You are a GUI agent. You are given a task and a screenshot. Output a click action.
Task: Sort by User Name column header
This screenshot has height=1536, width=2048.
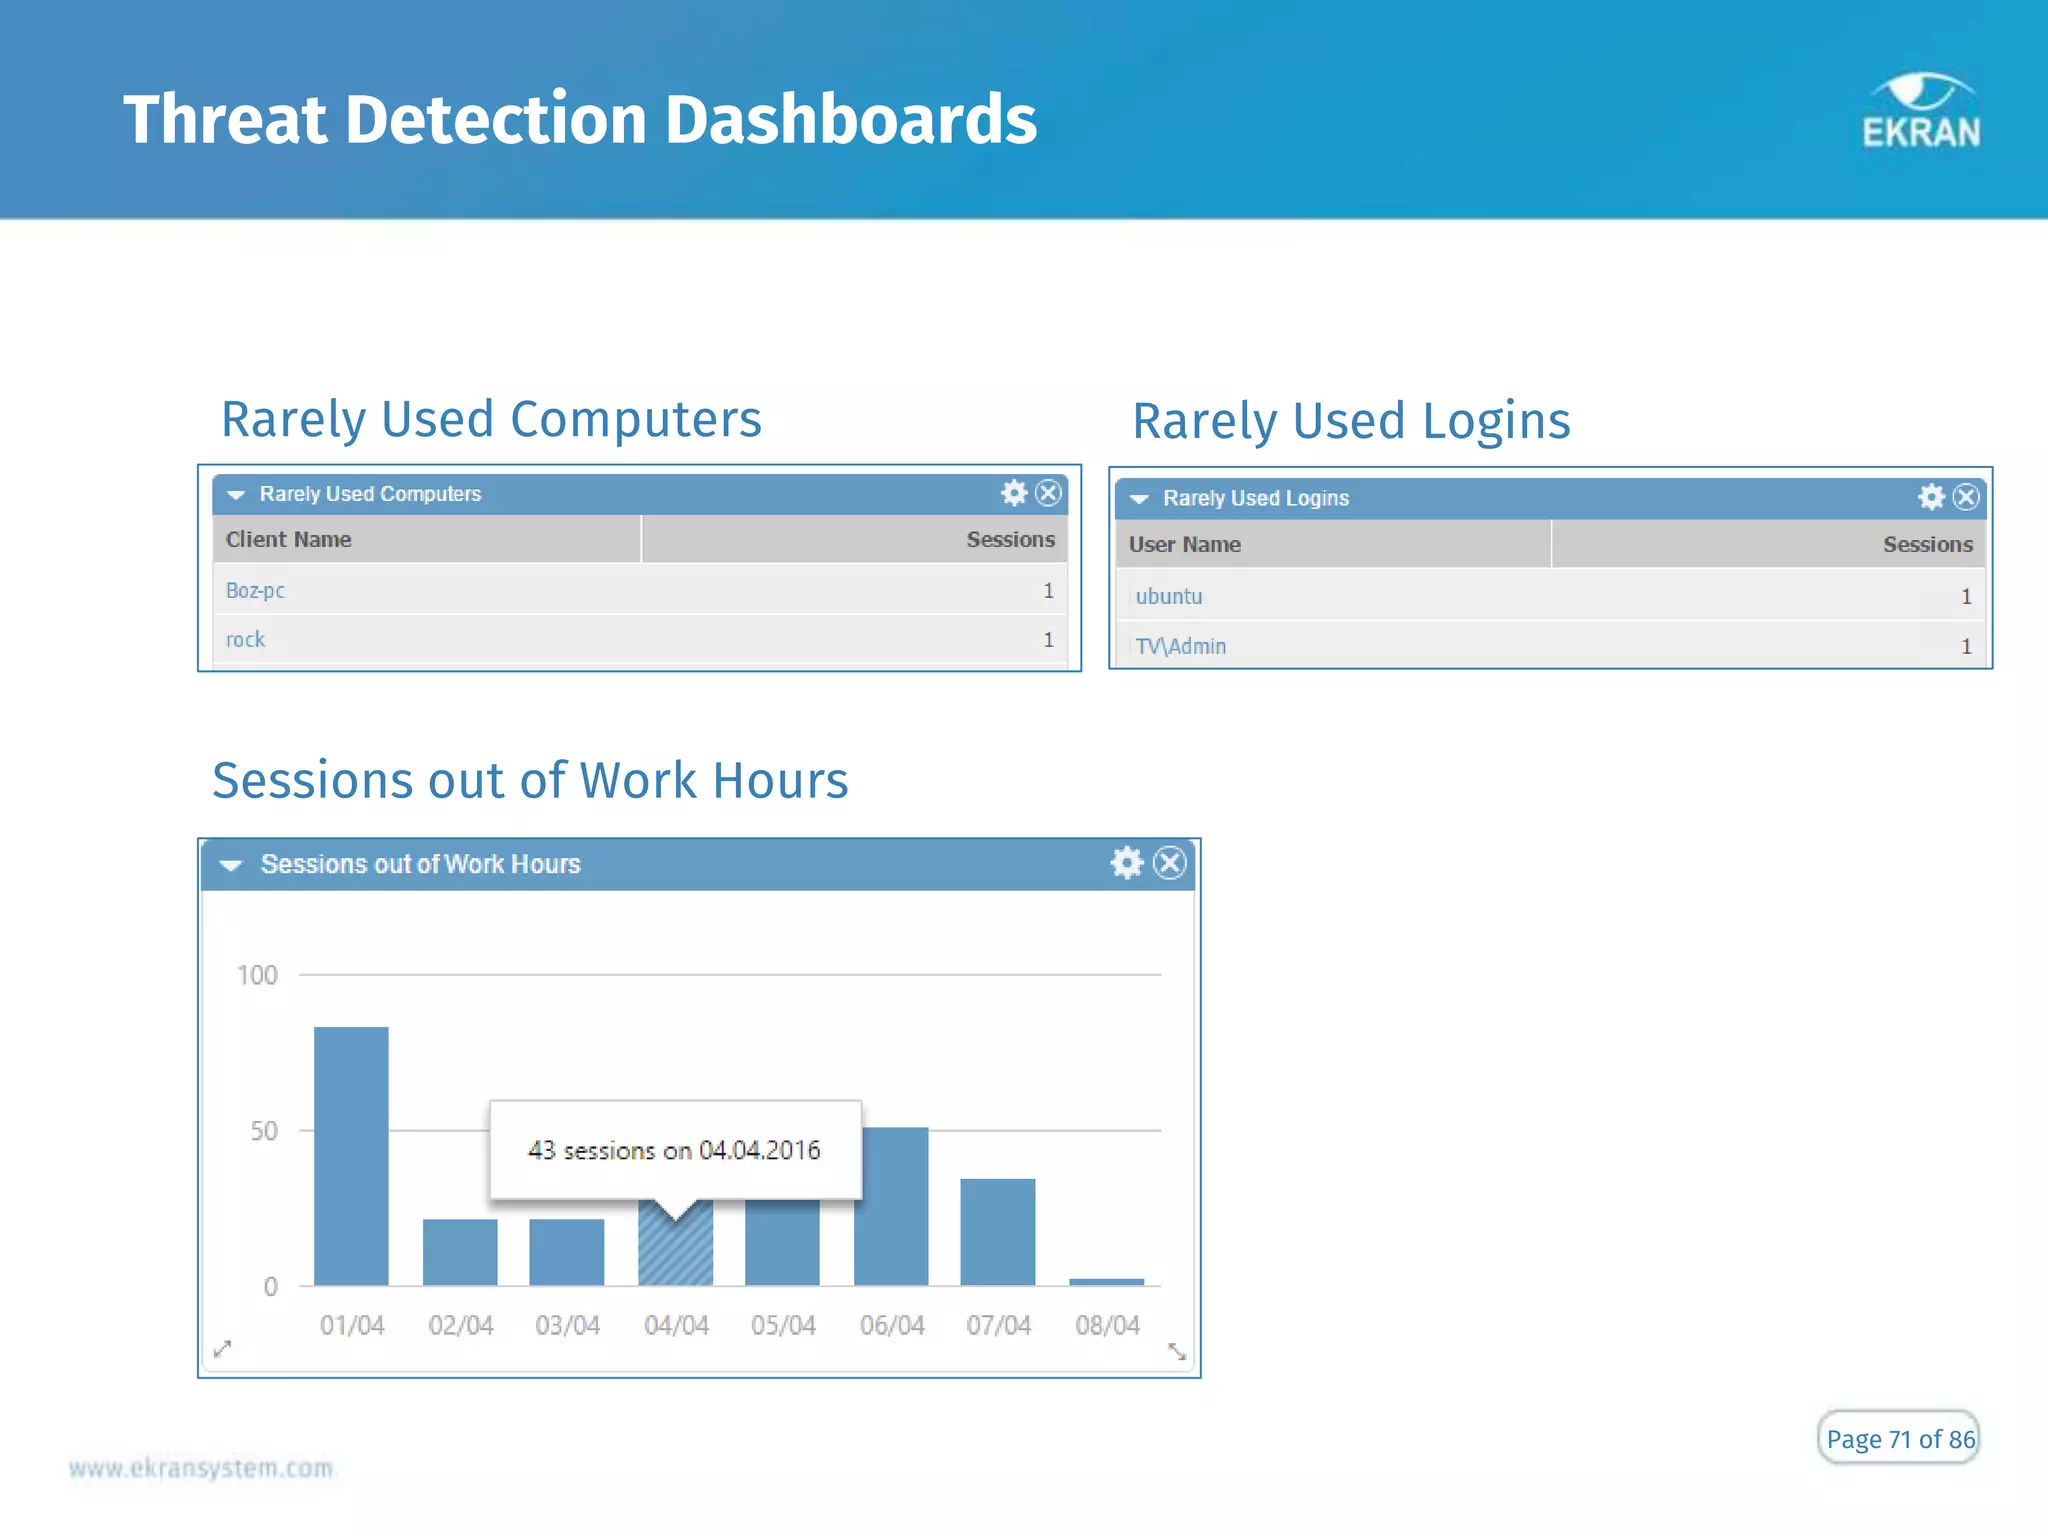pyautogui.click(x=1333, y=544)
